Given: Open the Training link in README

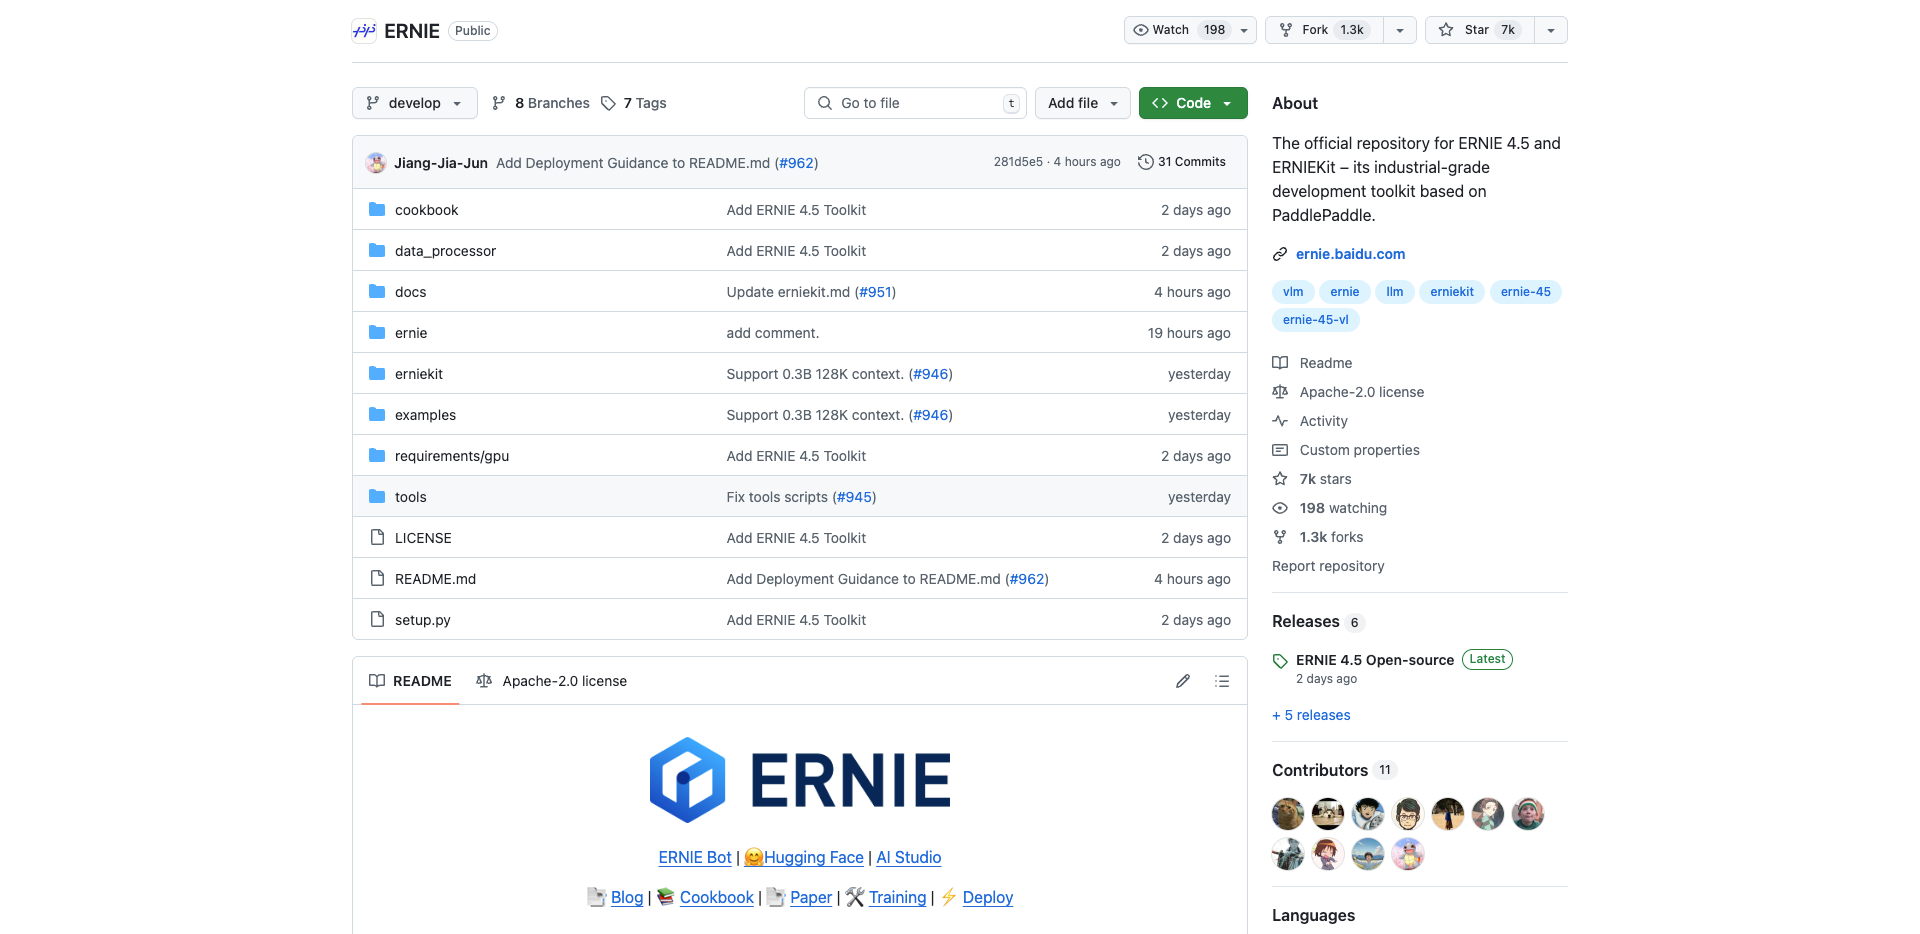Looking at the screenshot, I should 897,897.
